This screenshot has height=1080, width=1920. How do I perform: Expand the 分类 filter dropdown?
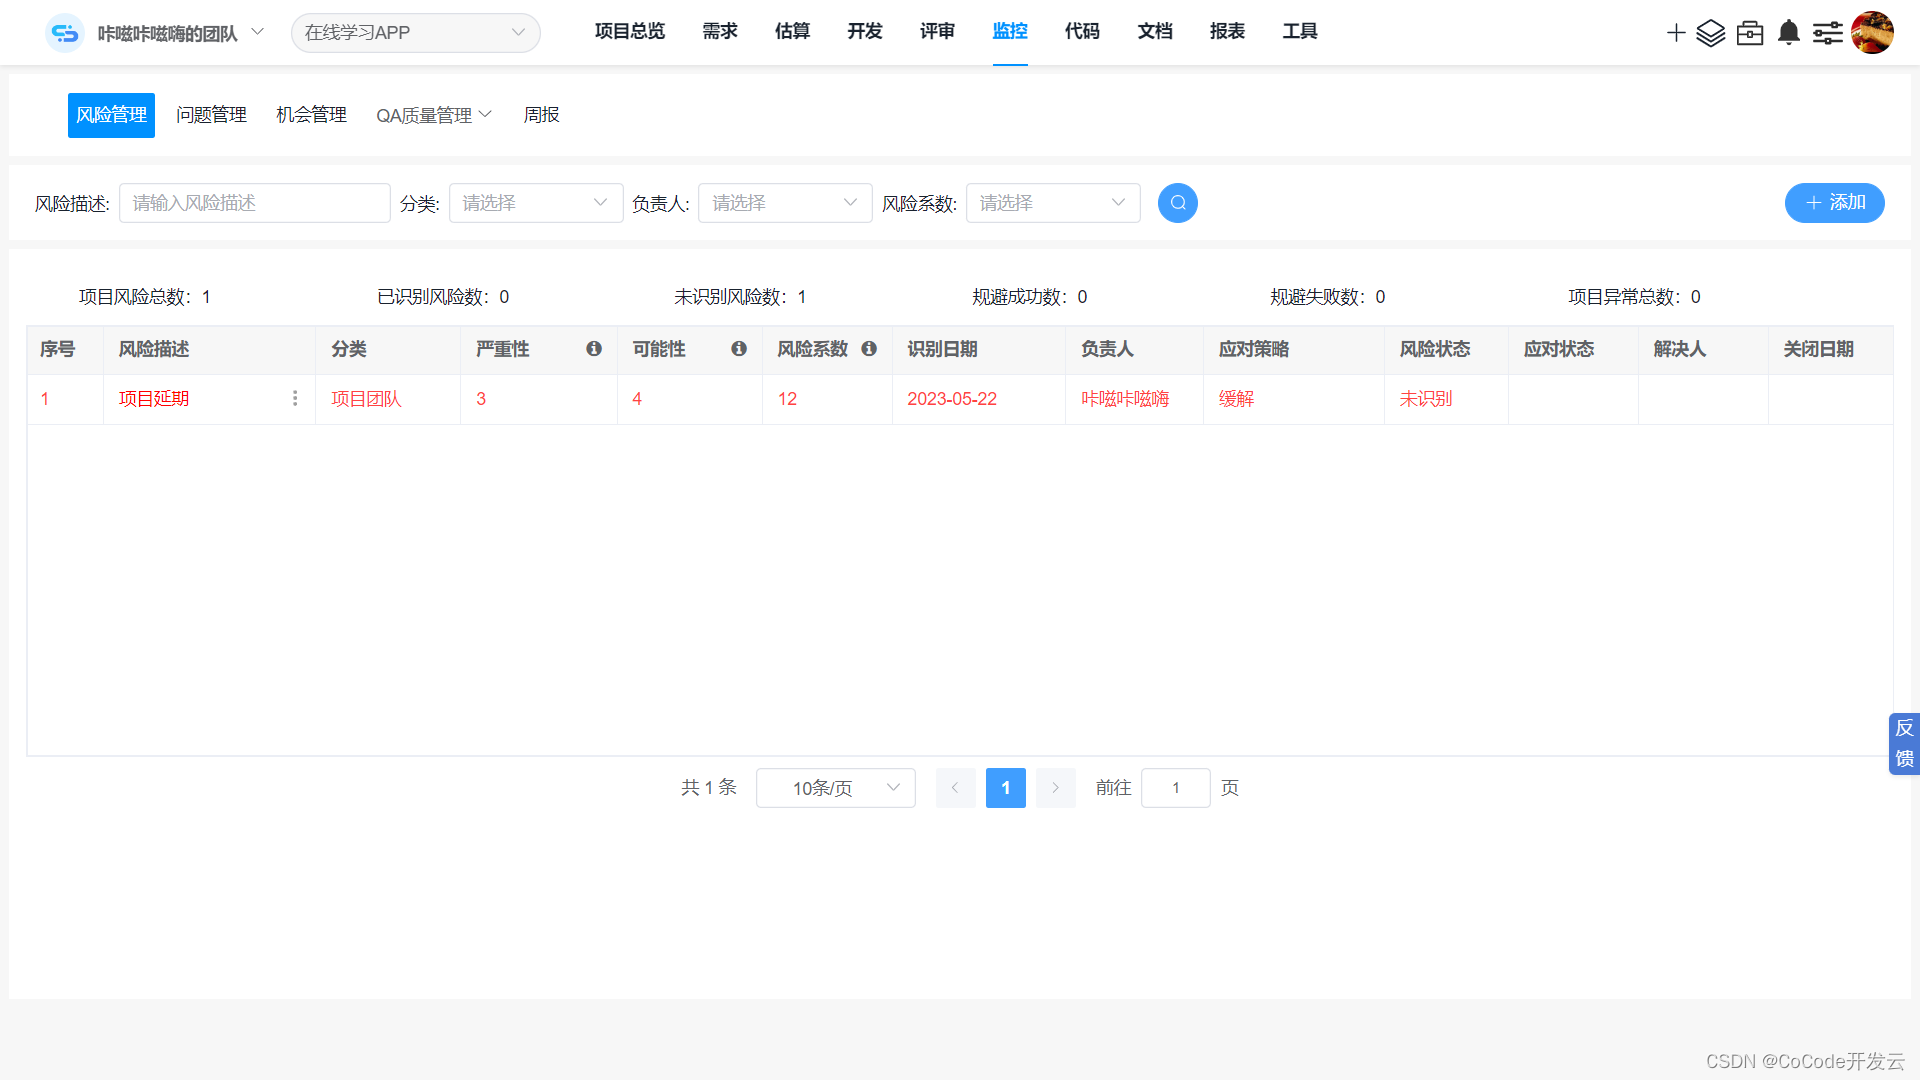coord(536,203)
